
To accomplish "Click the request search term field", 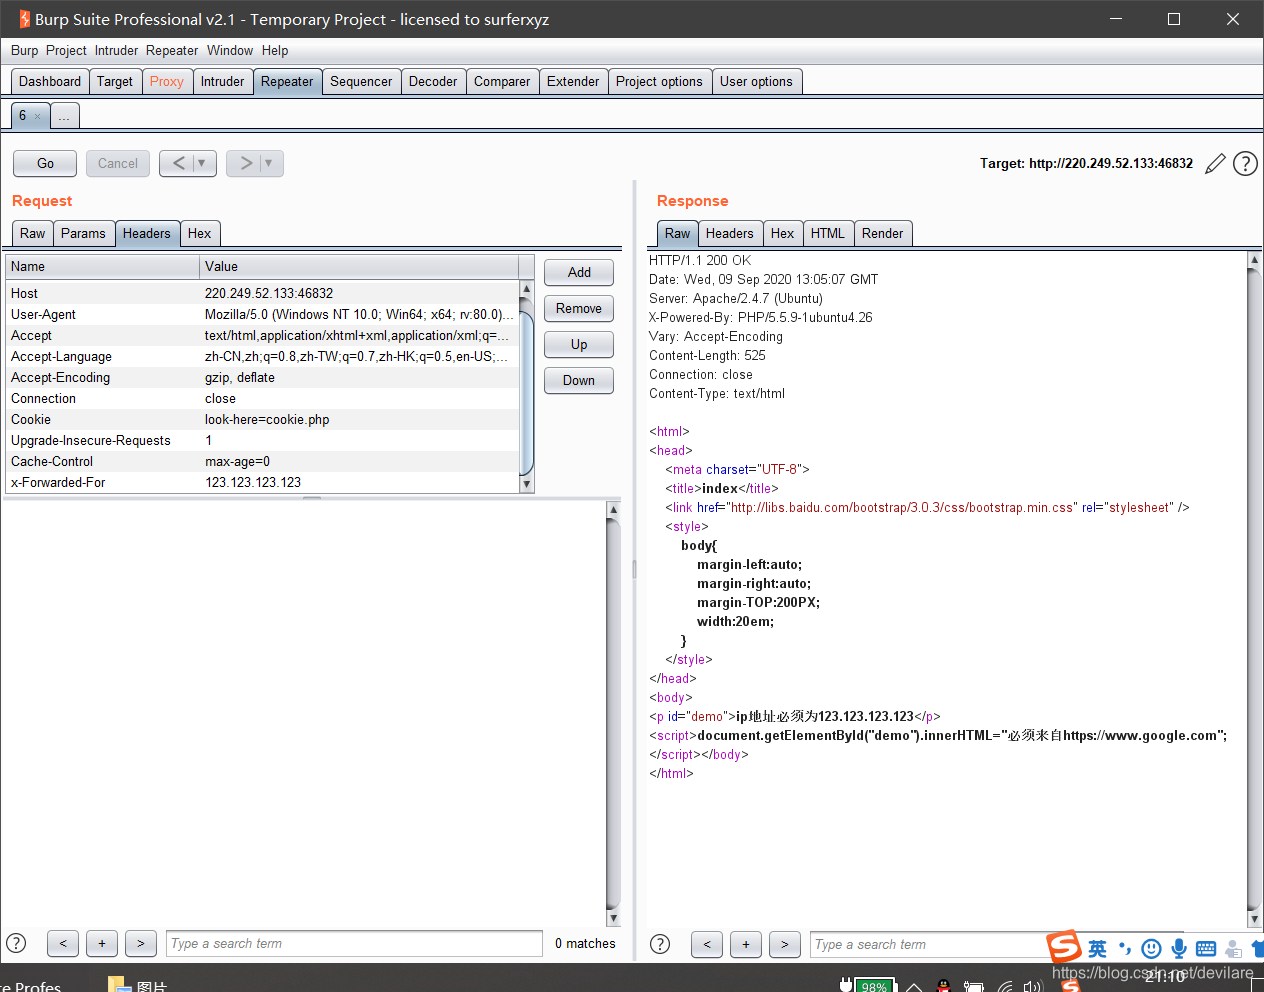I will click(354, 943).
